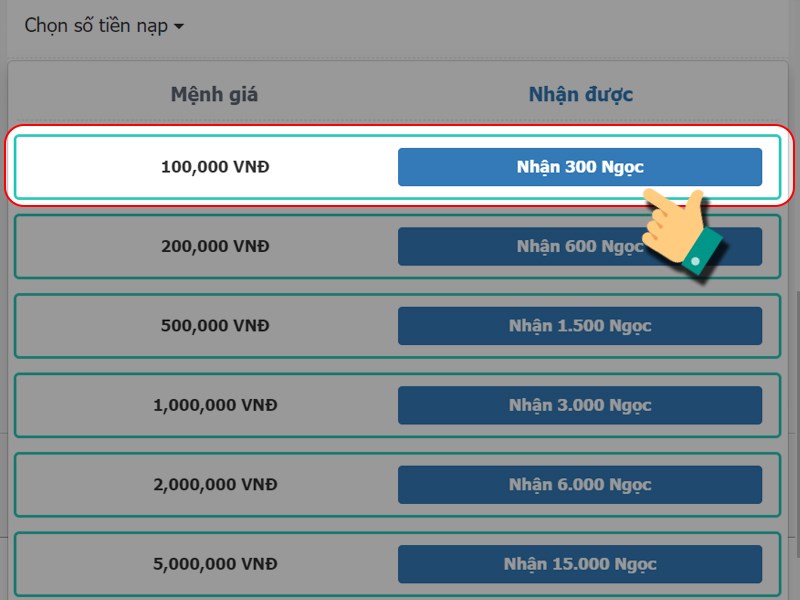This screenshot has width=800, height=600.
Task: Select the 2,000,000 VNĐ price label
Action: click(x=215, y=485)
